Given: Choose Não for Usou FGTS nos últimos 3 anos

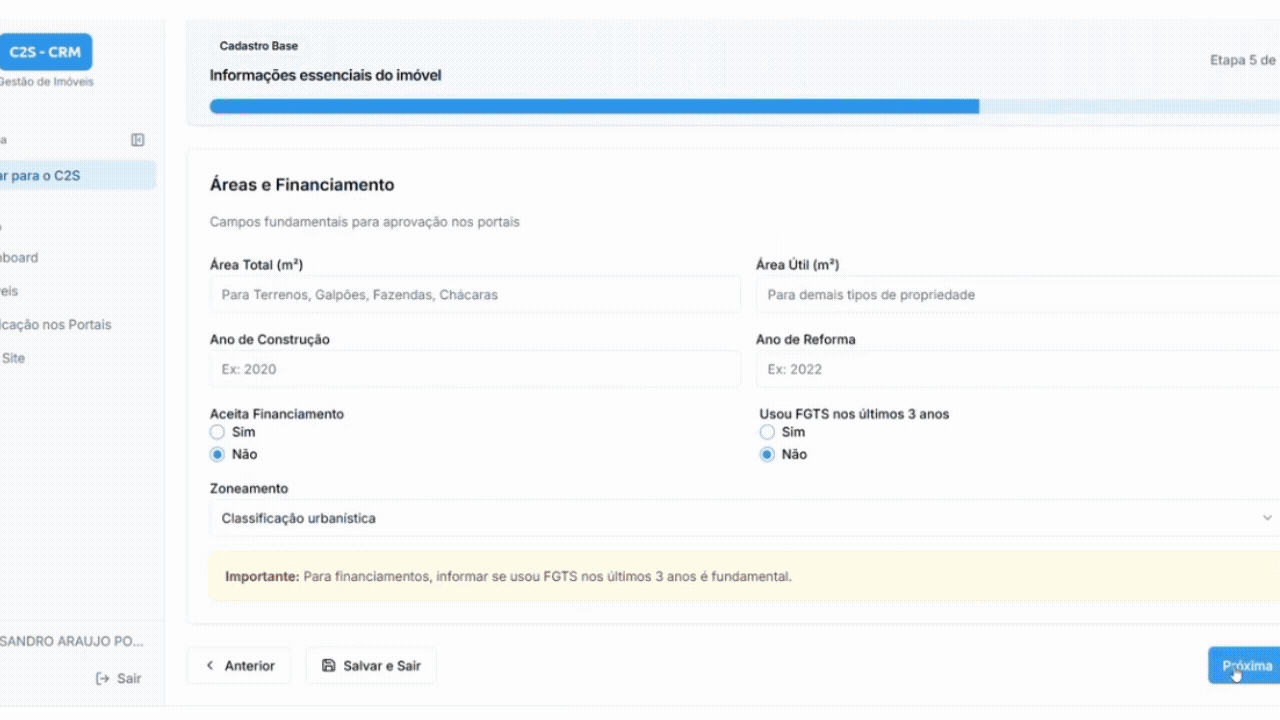Looking at the screenshot, I should pyautogui.click(x=767, y=454).
